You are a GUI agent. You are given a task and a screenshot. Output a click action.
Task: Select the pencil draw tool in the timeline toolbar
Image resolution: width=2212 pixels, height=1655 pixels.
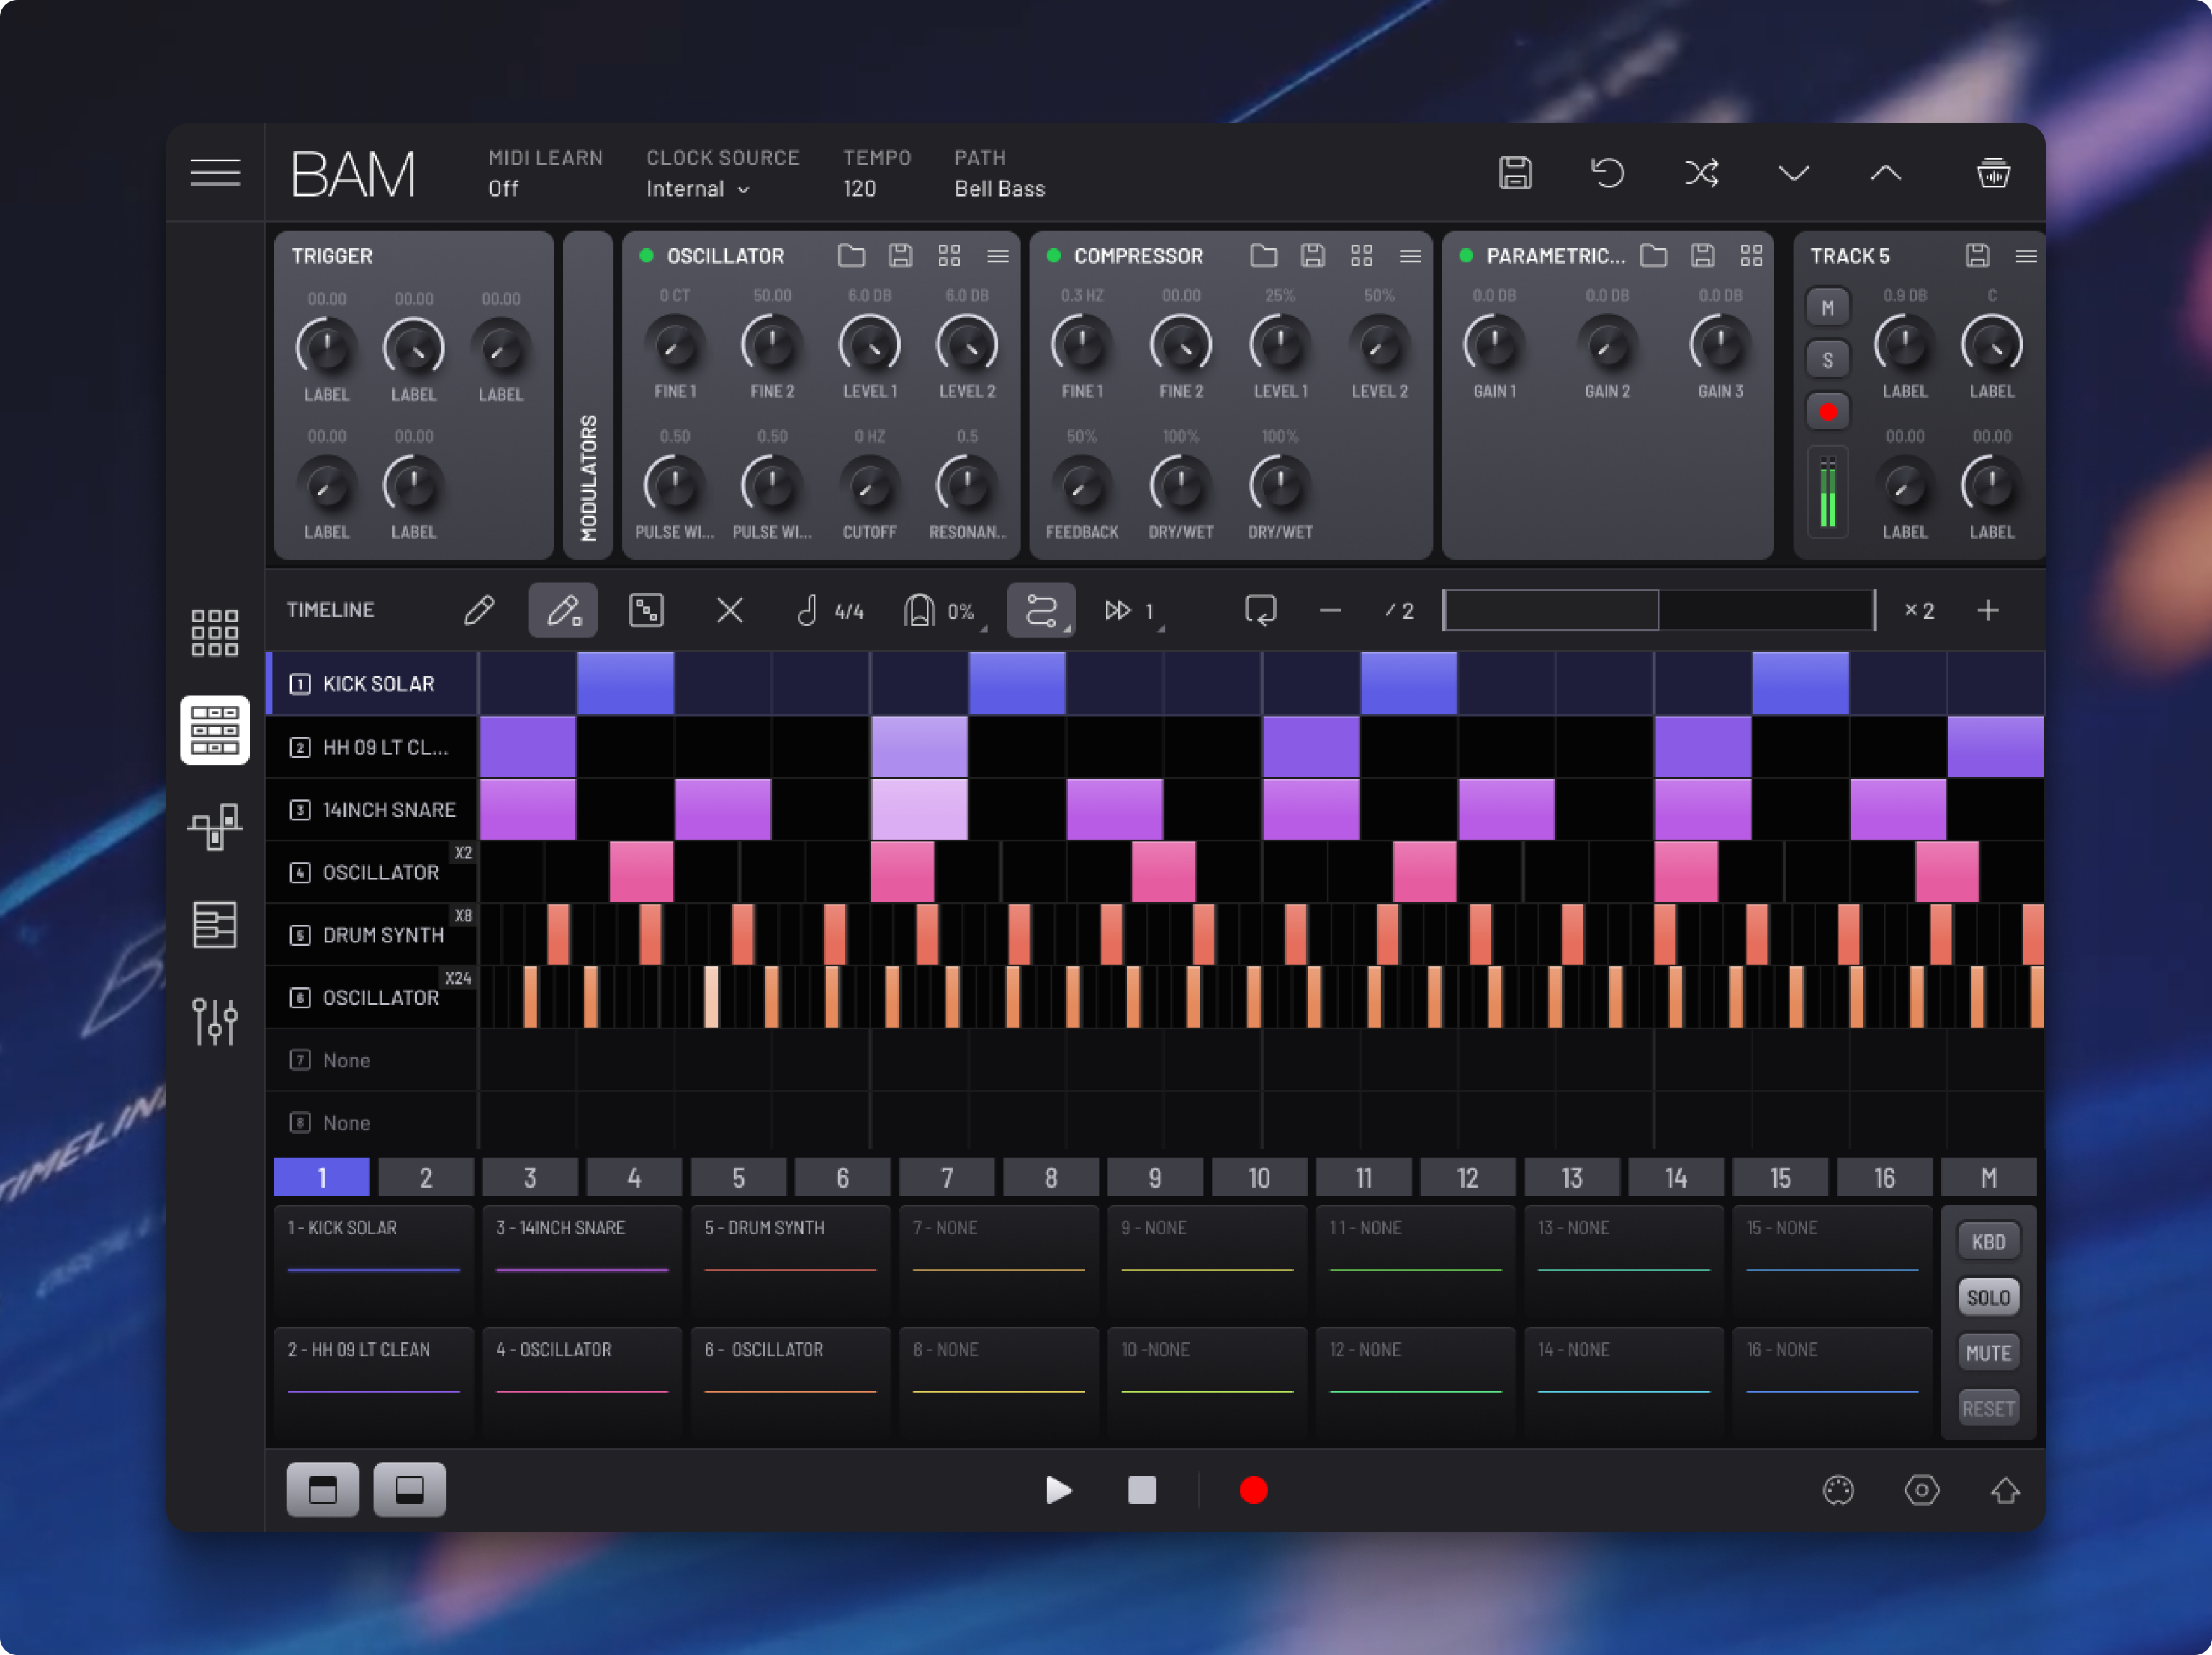[478, 610]
